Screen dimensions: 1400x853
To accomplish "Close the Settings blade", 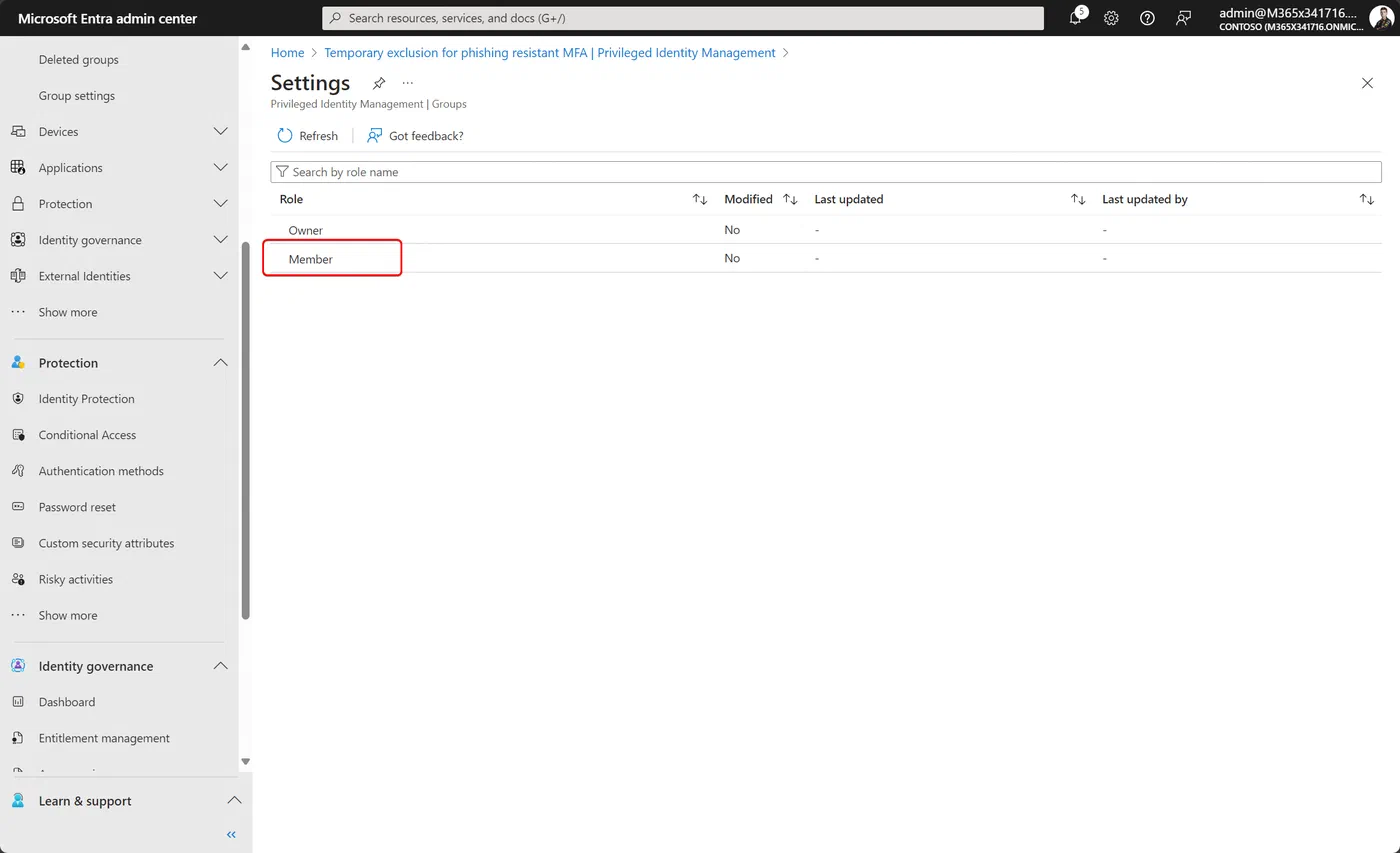I will [1367, 83].
